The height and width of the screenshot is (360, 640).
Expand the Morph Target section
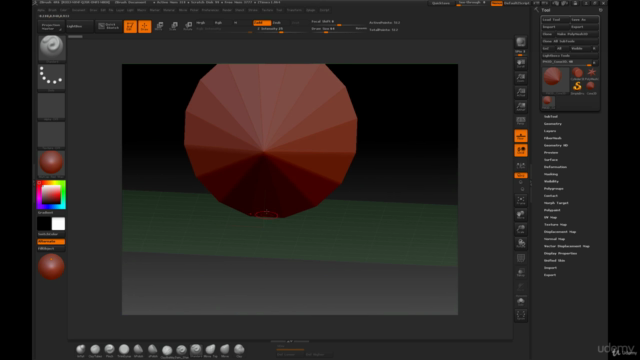[x=556, y=203]
